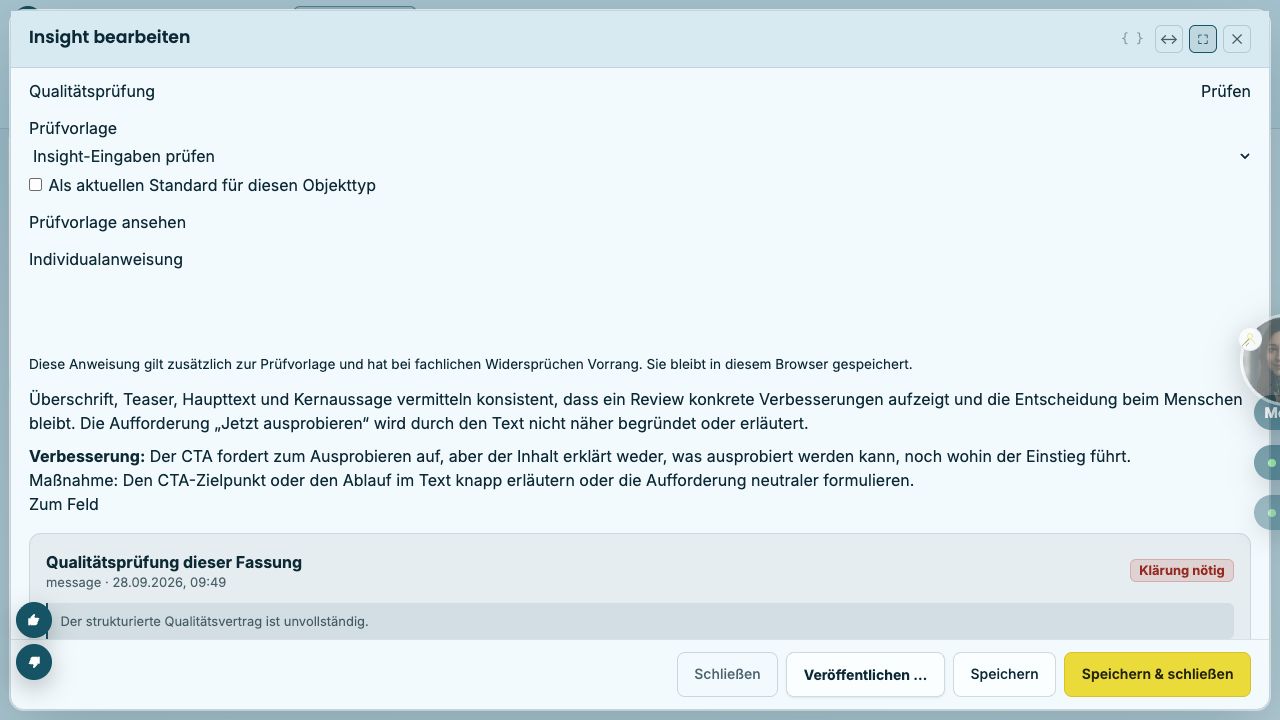Click the "Insight bearbeiten" dialog title

click(109, 37)
